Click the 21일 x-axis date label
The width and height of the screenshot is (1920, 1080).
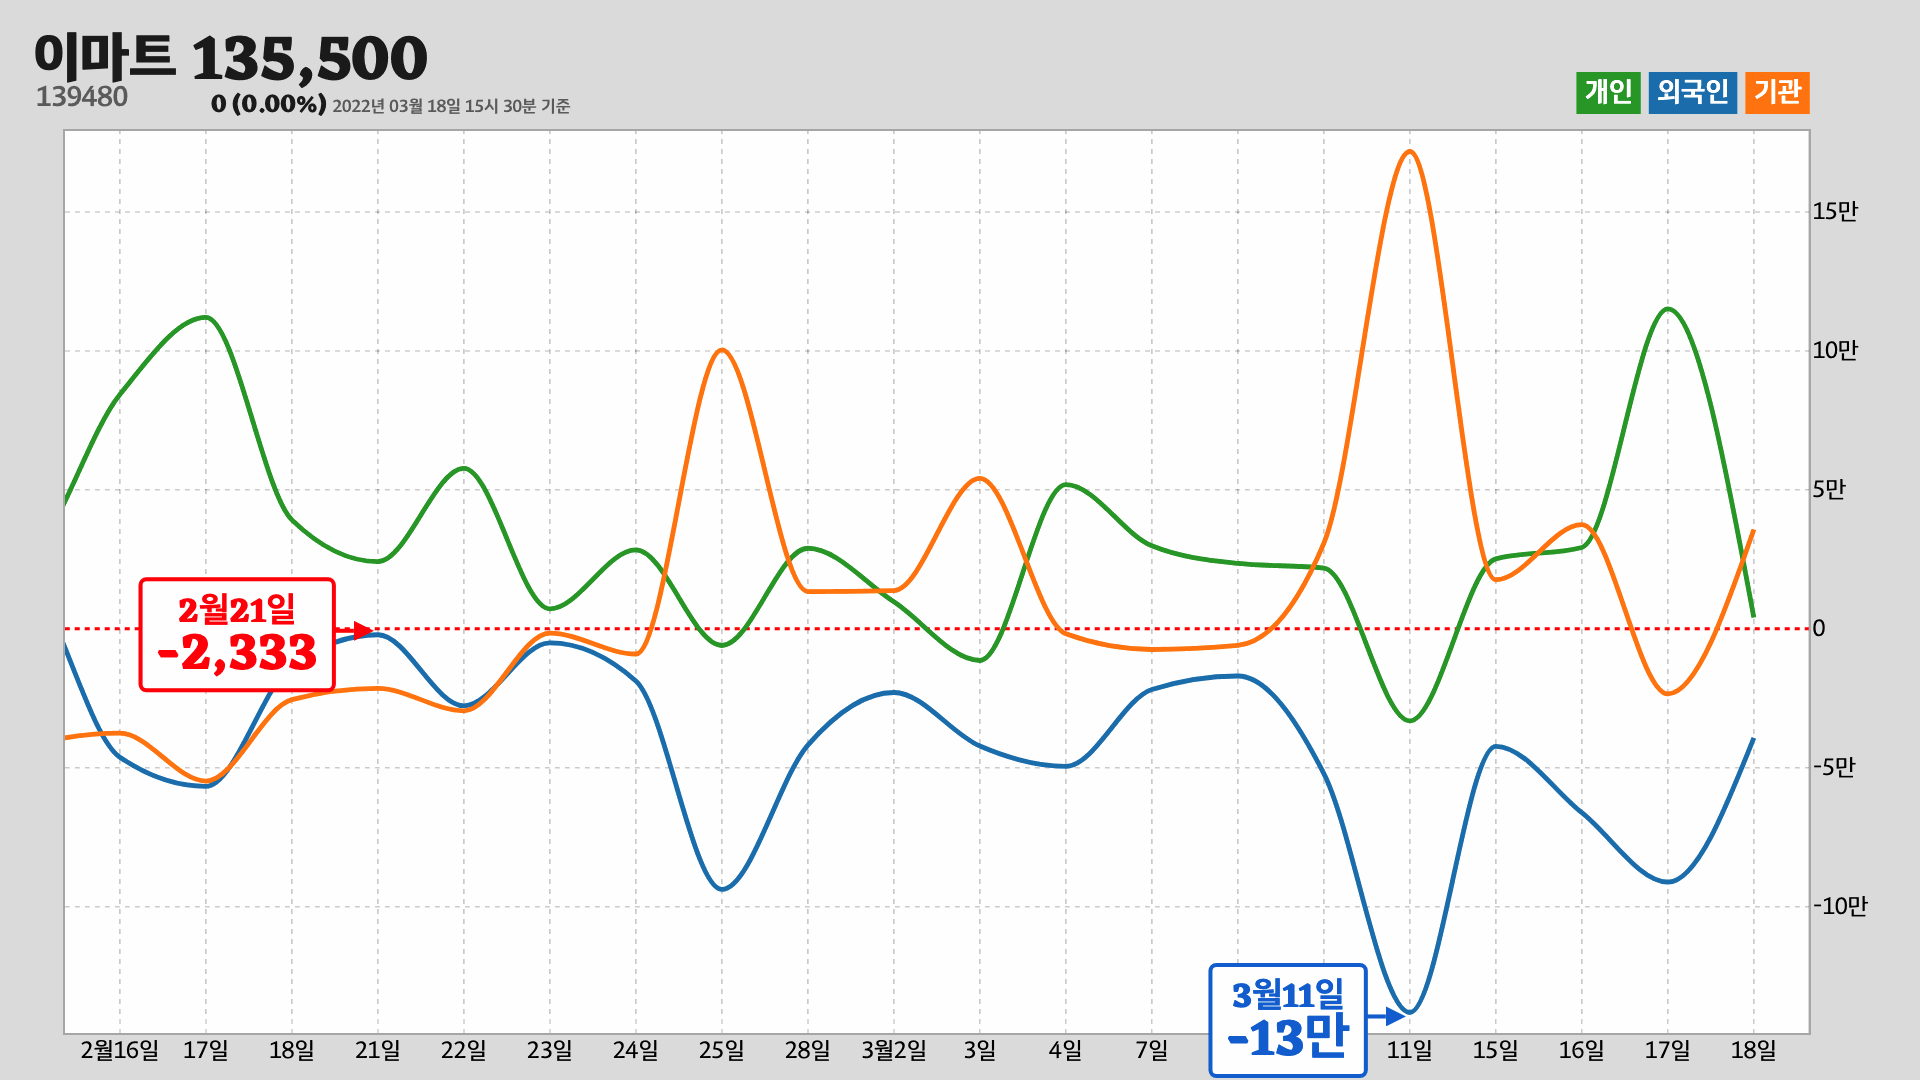click(378, 1050)
